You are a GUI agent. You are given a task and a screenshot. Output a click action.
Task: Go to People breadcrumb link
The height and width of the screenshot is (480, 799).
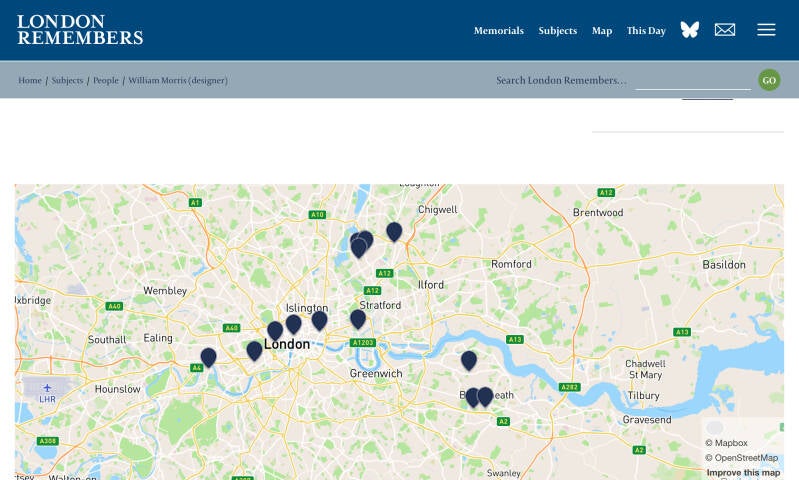[x=105, y=80]
